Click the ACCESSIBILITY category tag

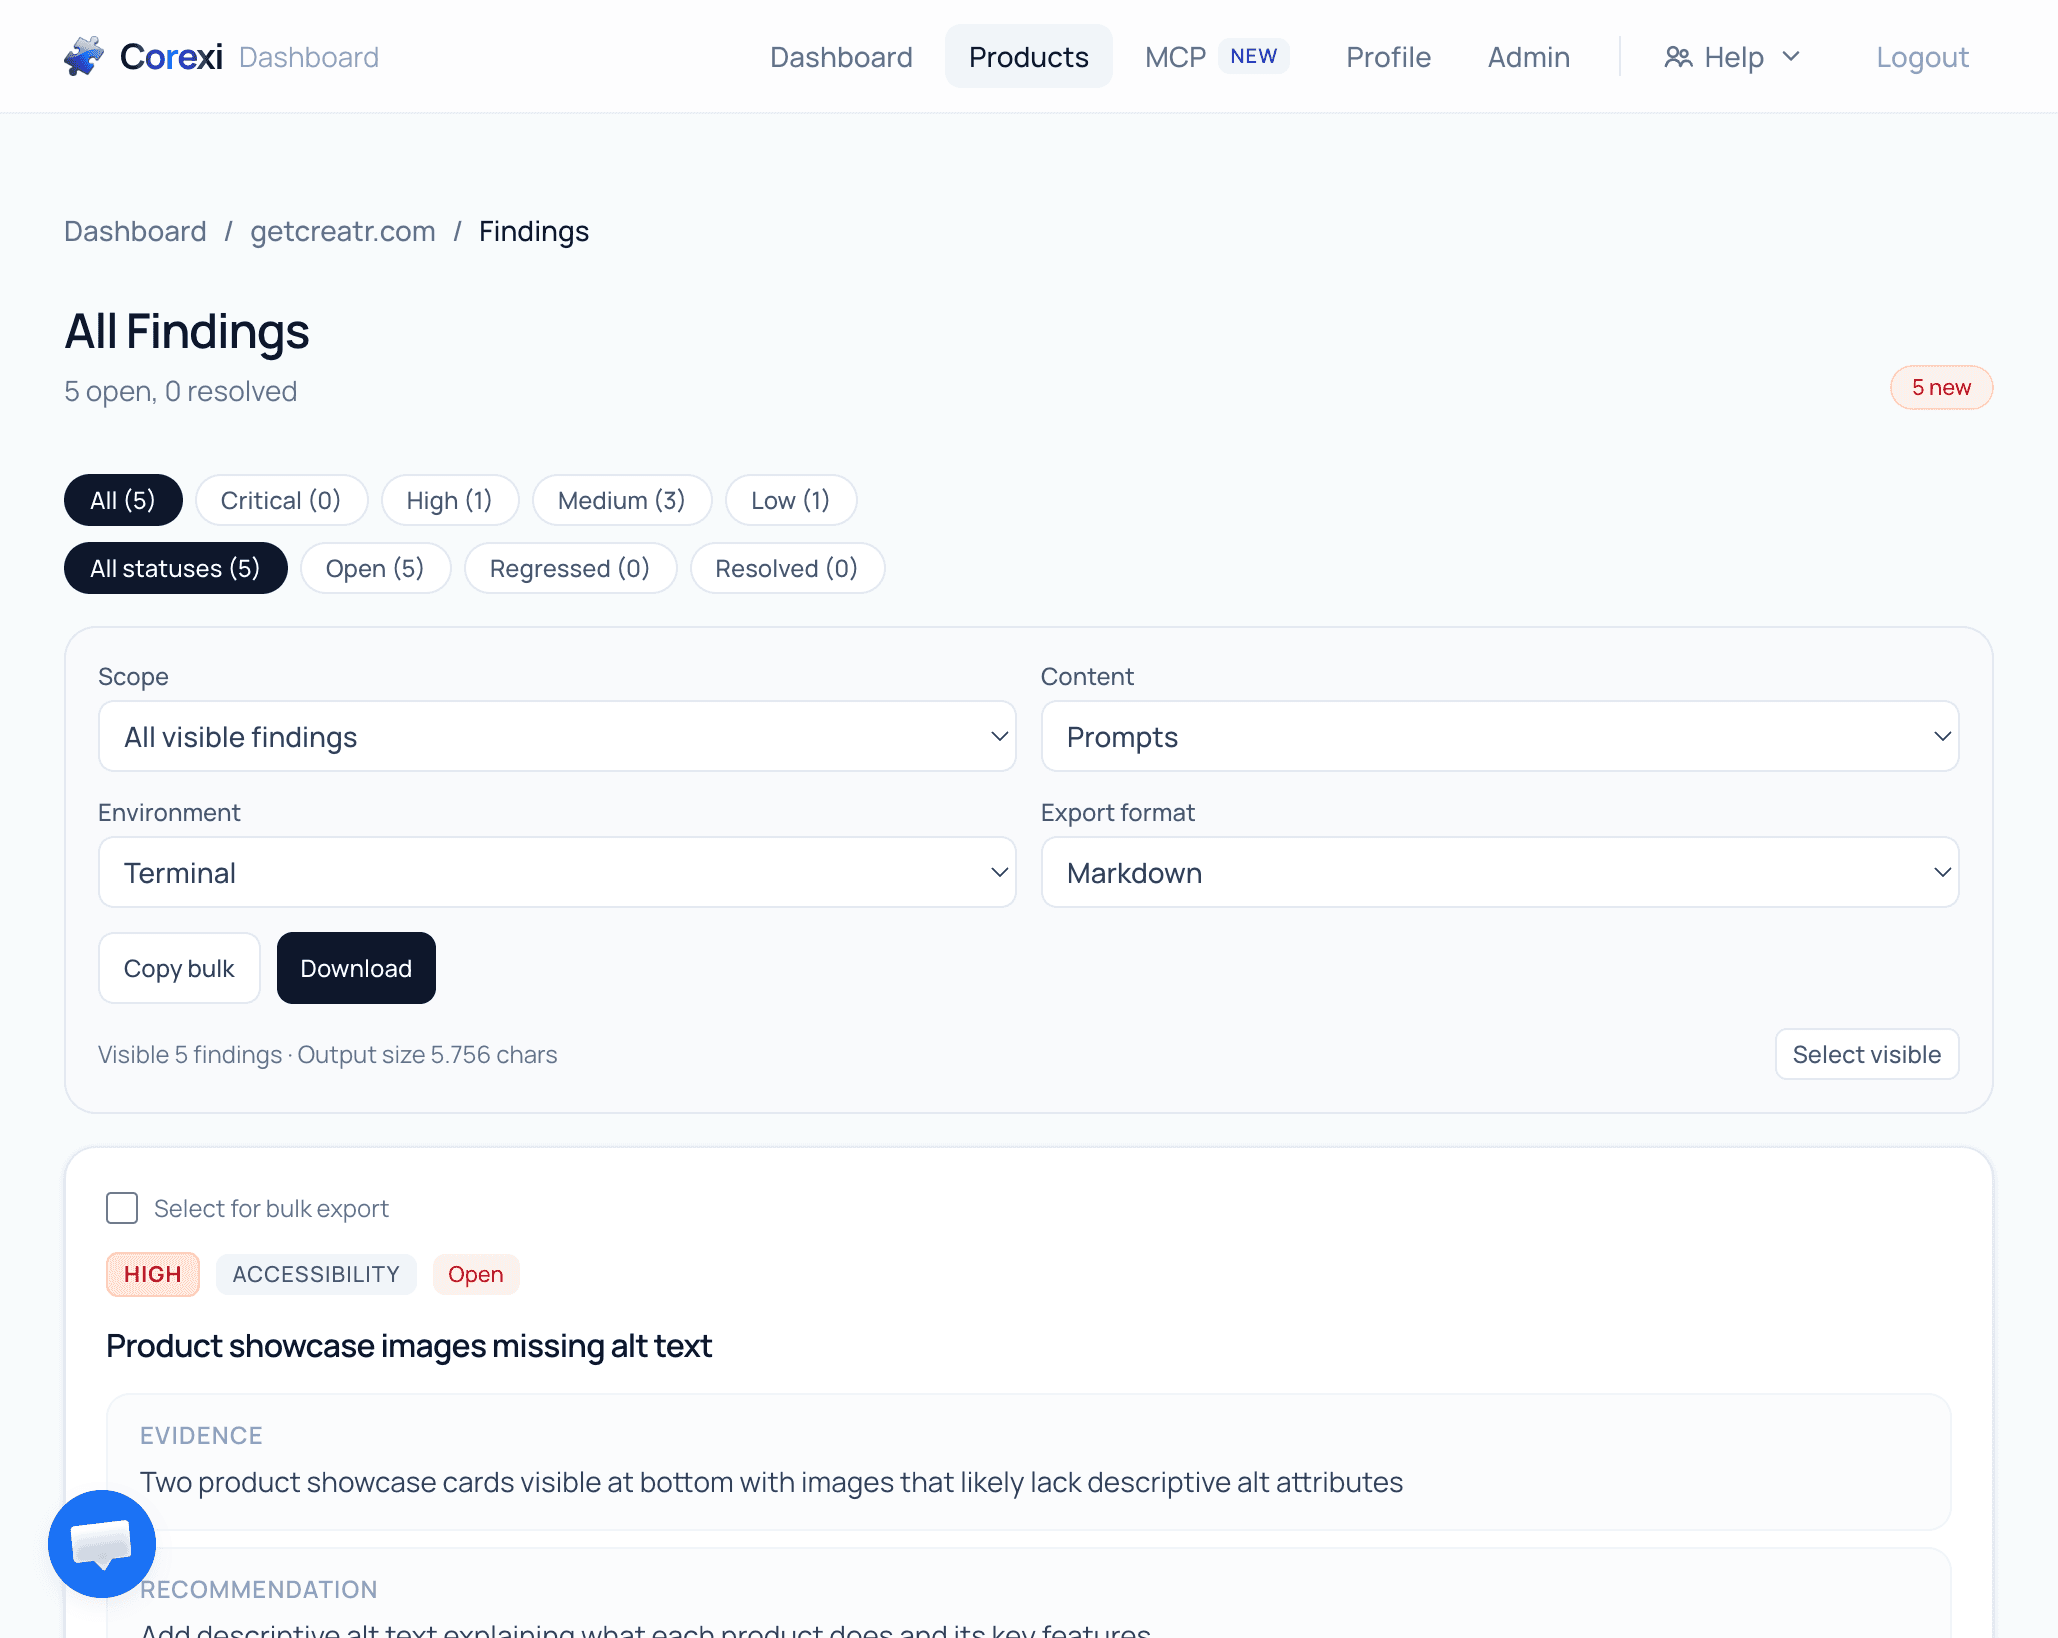pyautogui.click(x=316, y=1274)
